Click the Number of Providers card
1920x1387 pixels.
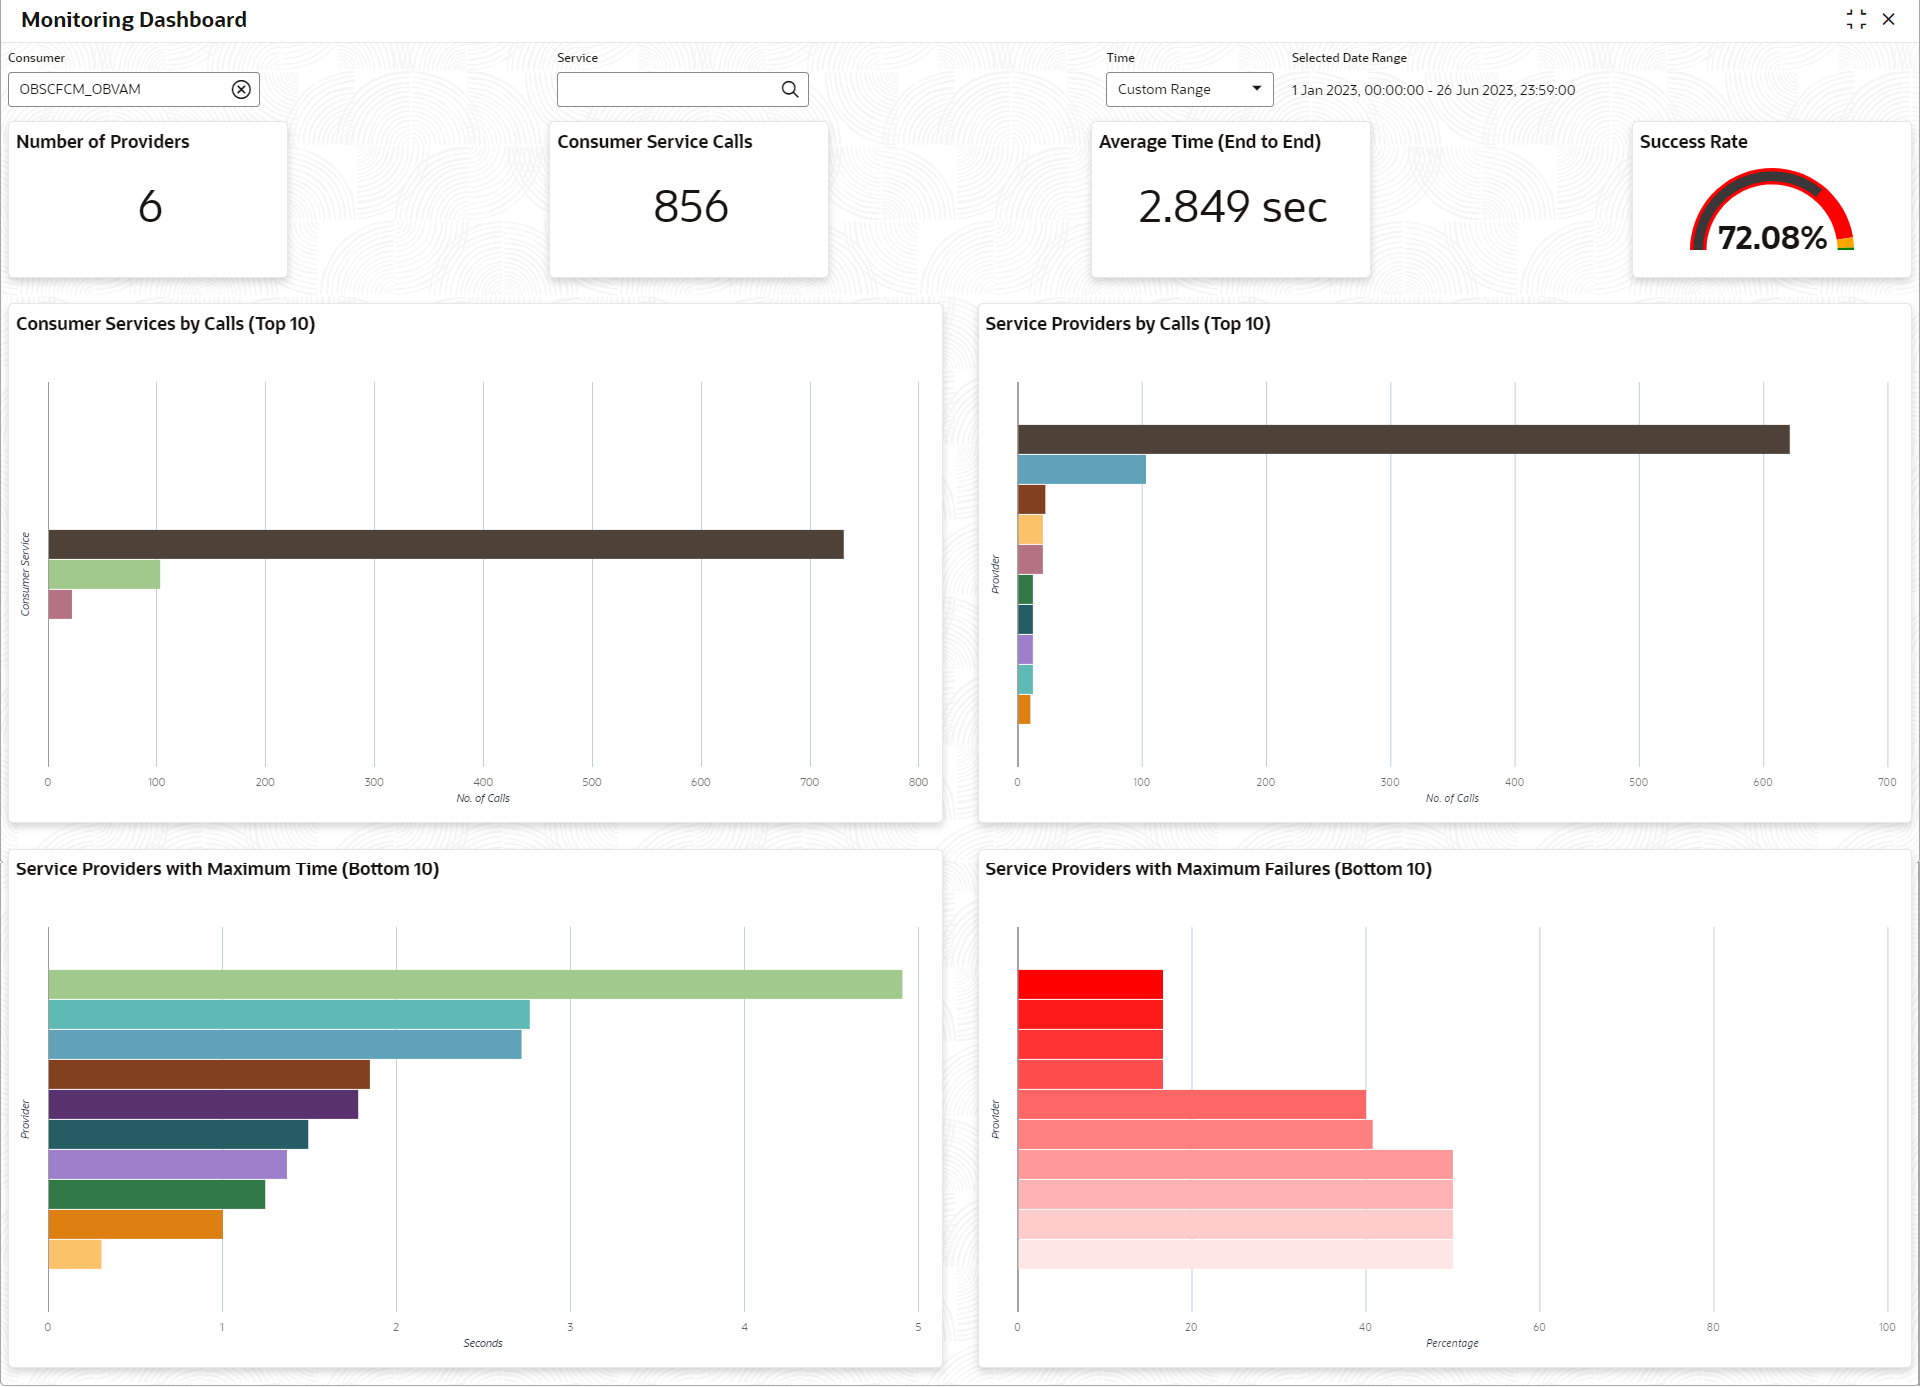pyautogui.click(x=148, y=199)
